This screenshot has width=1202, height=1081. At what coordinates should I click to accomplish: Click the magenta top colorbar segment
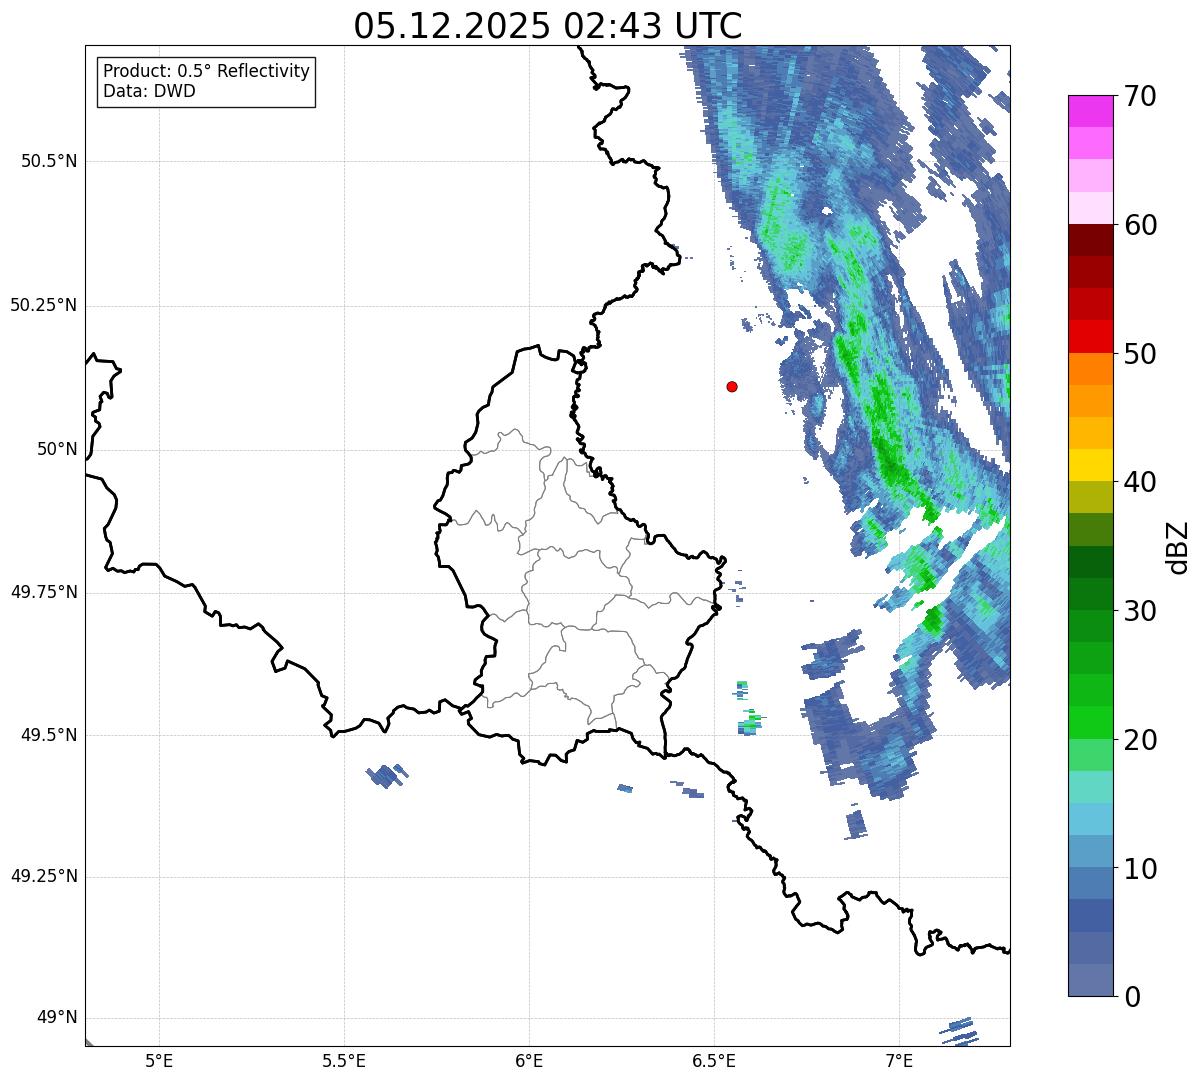click(x=1090, y=111)
